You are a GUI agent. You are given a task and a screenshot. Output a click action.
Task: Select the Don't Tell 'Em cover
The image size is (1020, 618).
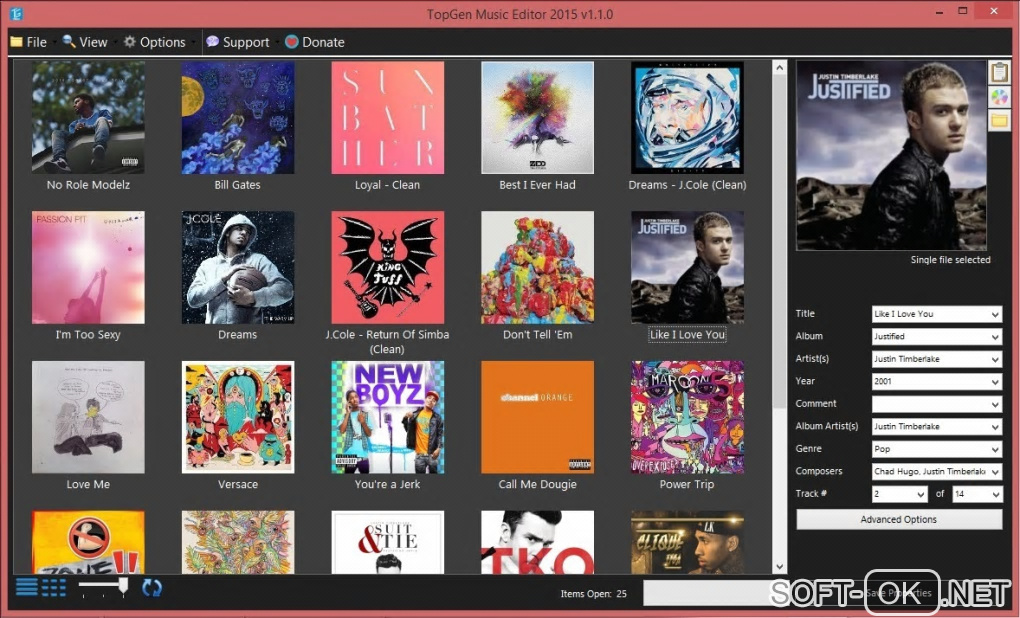[x=537, y=267]
